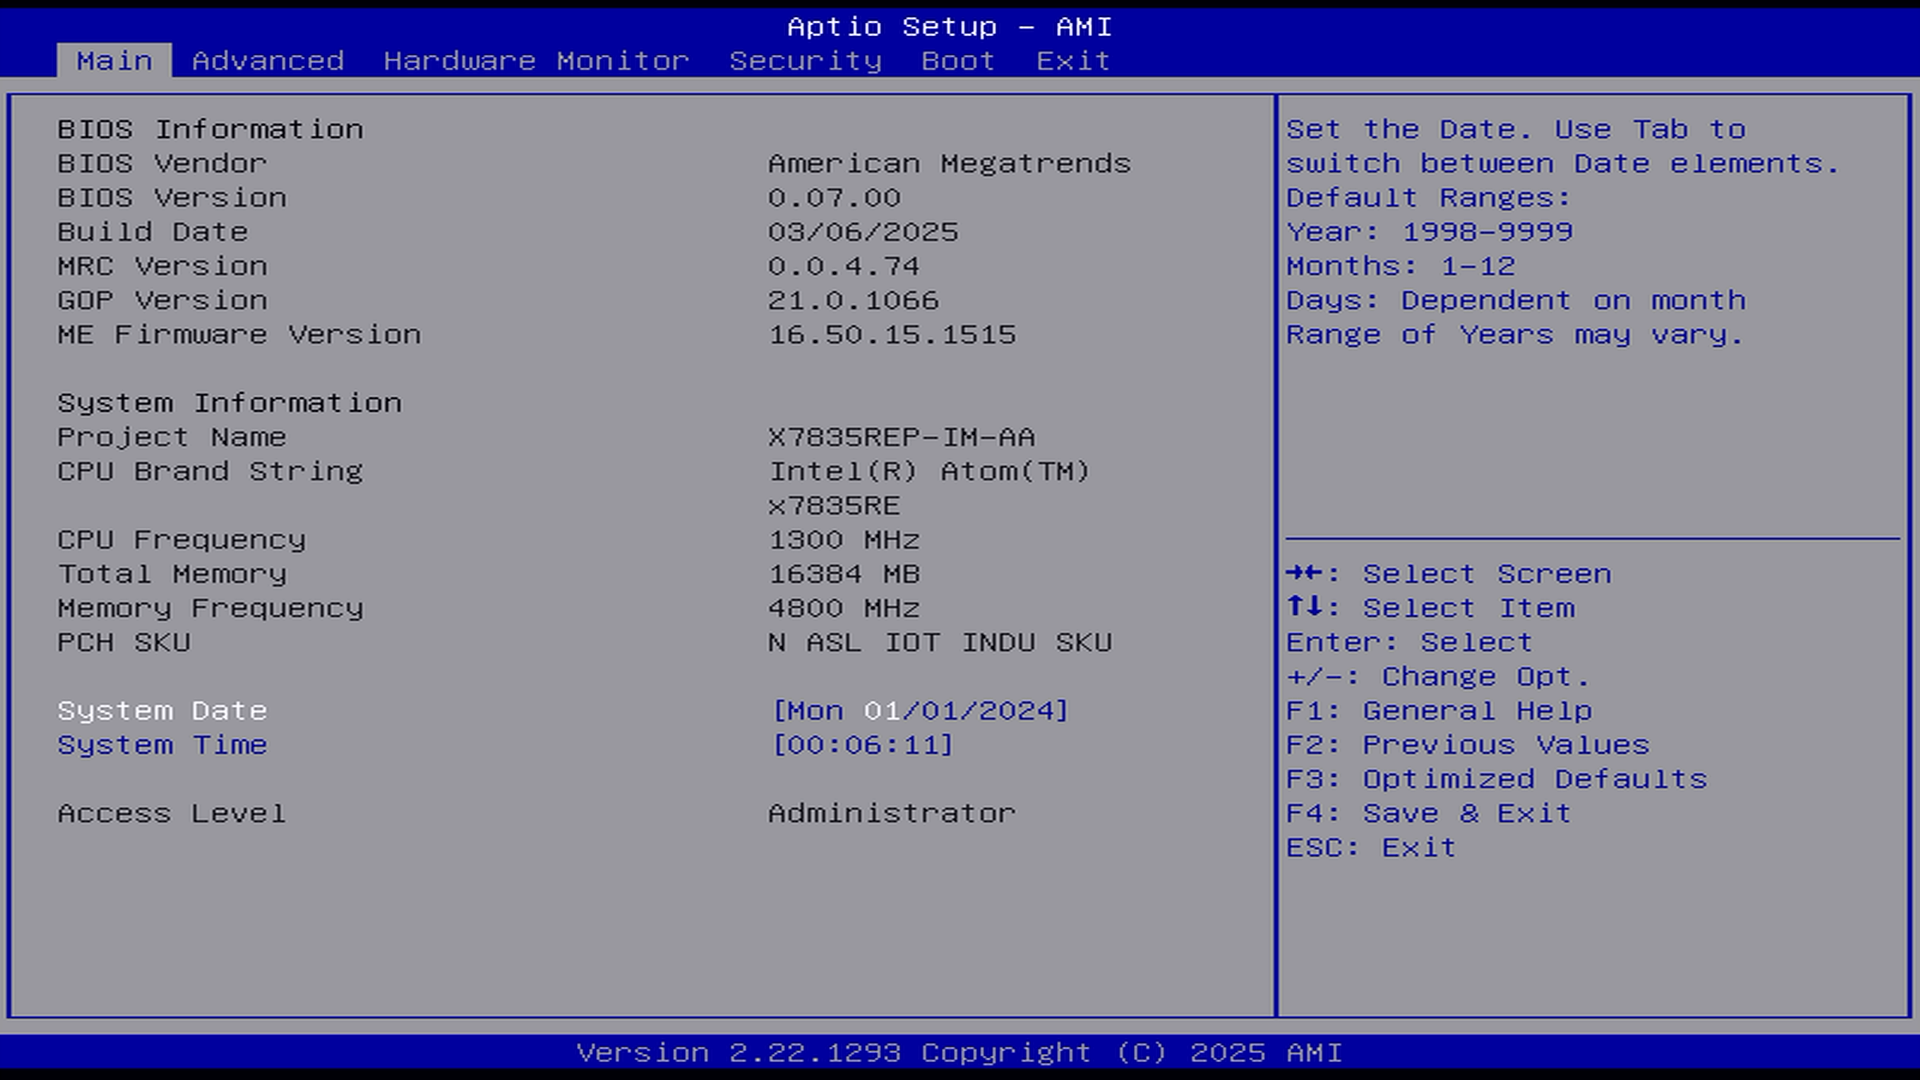Click the Access Level Administrator value
This screenshot has width=1920, height=1080.
coord(891,813)
